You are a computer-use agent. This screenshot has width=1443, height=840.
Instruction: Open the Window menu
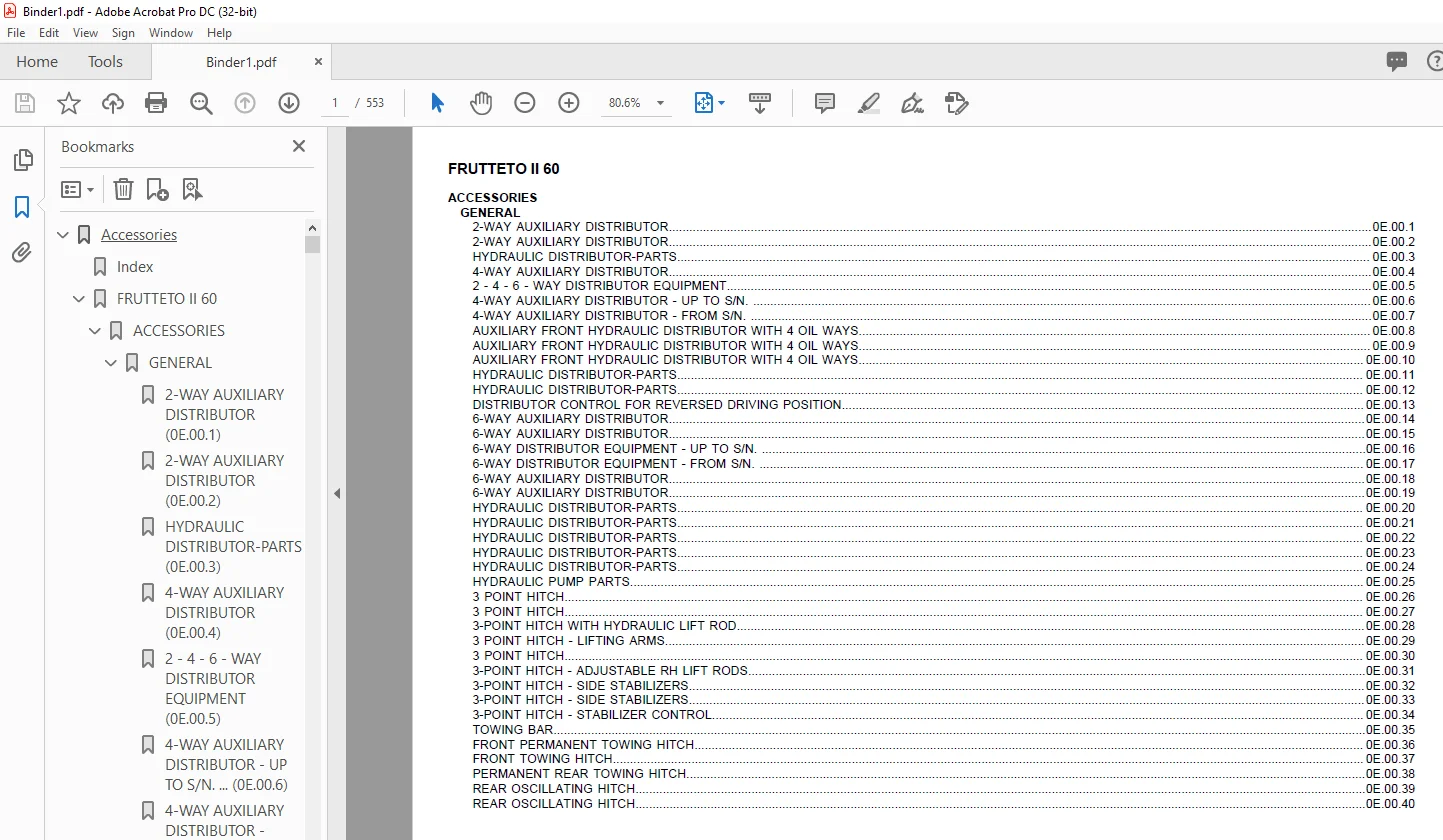[171, 33]
